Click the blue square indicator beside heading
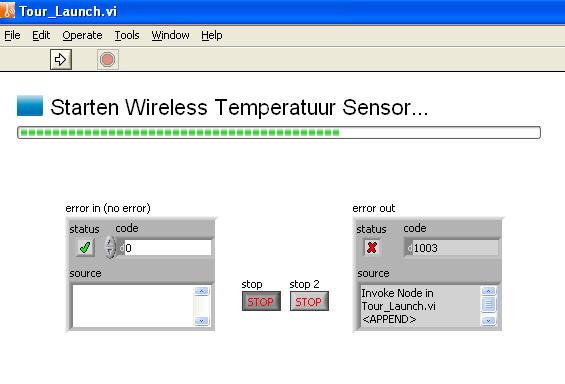565x384 pixels. pos(30,106)
